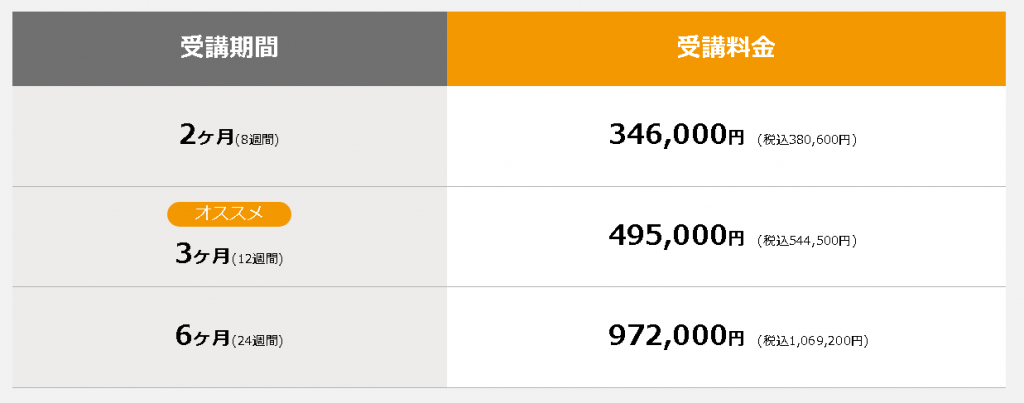Select the オススメ badge
1024x403 pixels.
tap(229, 214)
